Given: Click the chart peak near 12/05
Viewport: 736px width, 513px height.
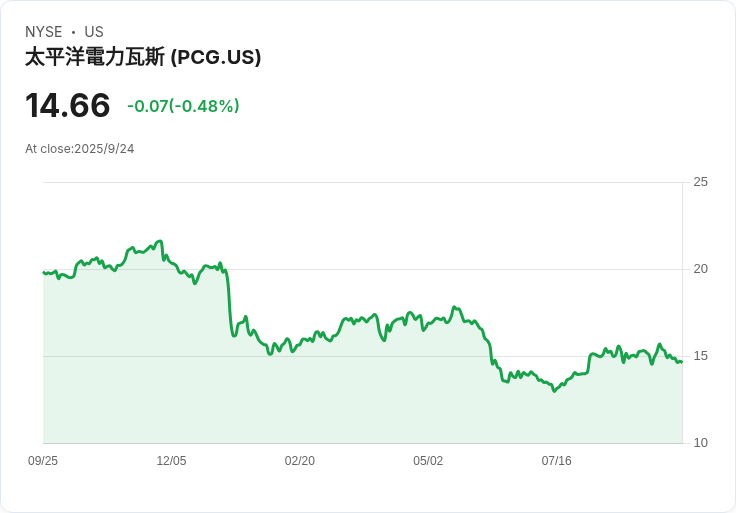Looking at the screenshot, I should click(x=160, y=241).
